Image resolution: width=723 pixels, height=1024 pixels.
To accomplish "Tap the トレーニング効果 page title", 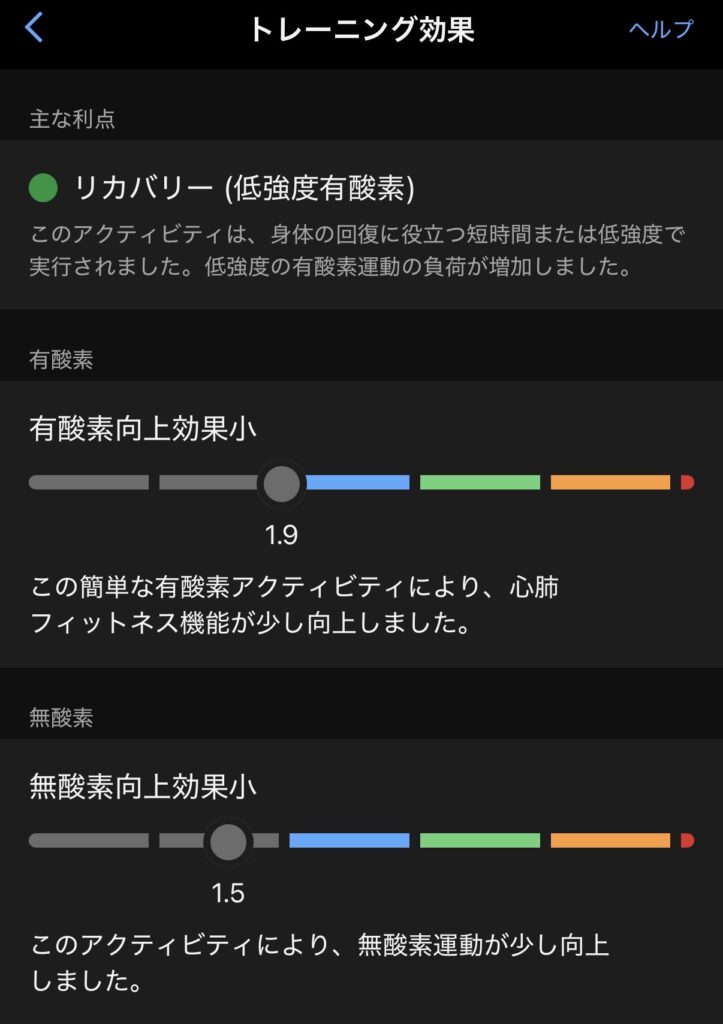I will [361, 29].
